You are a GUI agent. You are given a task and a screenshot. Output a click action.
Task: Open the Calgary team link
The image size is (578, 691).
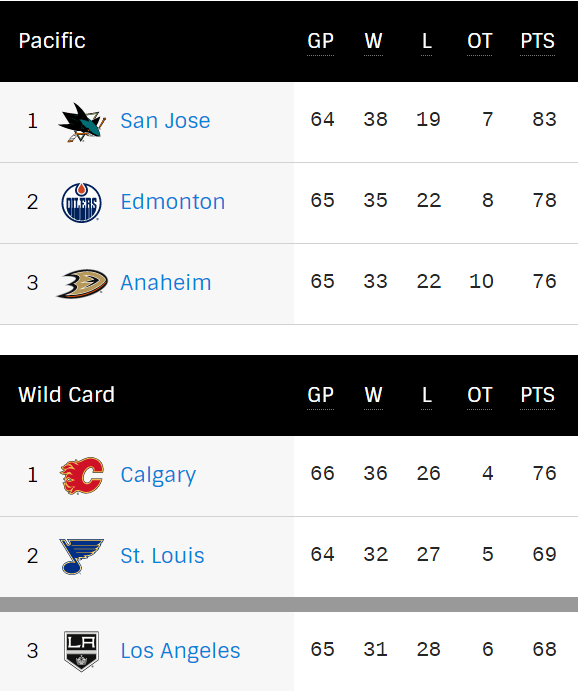tap(158, 476)
